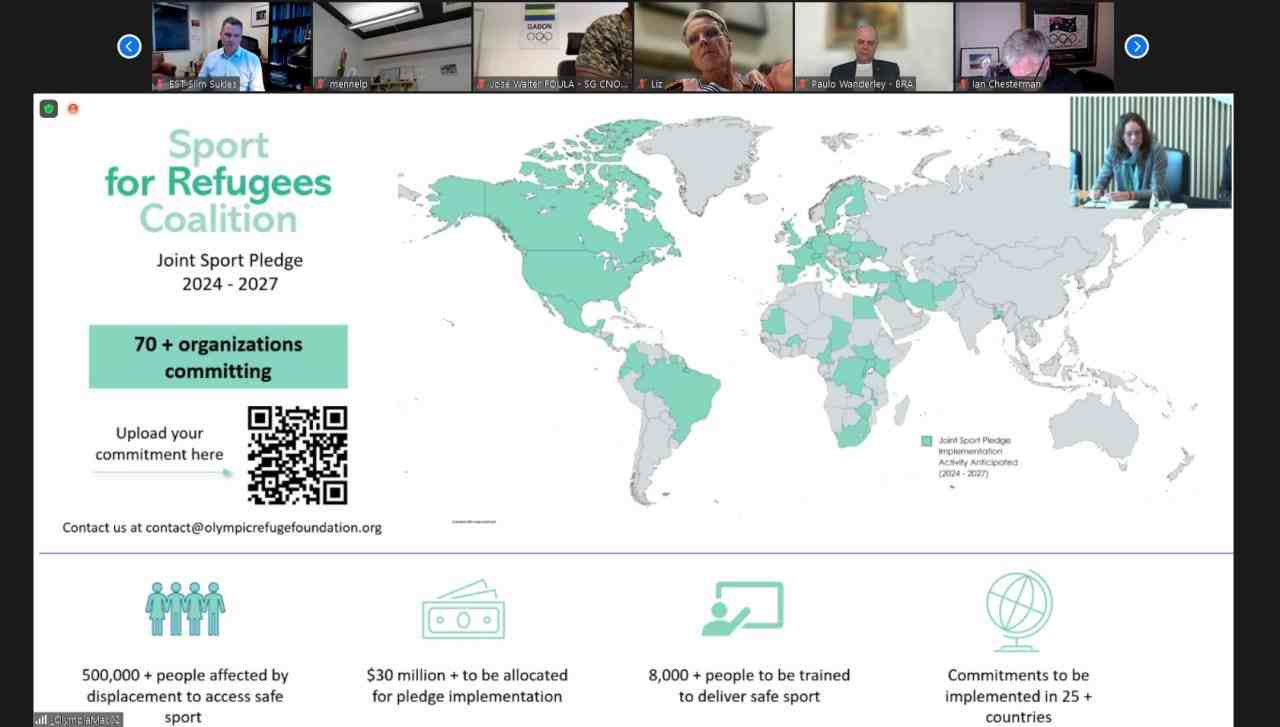Select the Gabon flag participant tile
Screen dimensions: 1280x727
click(x=552, y=46)
